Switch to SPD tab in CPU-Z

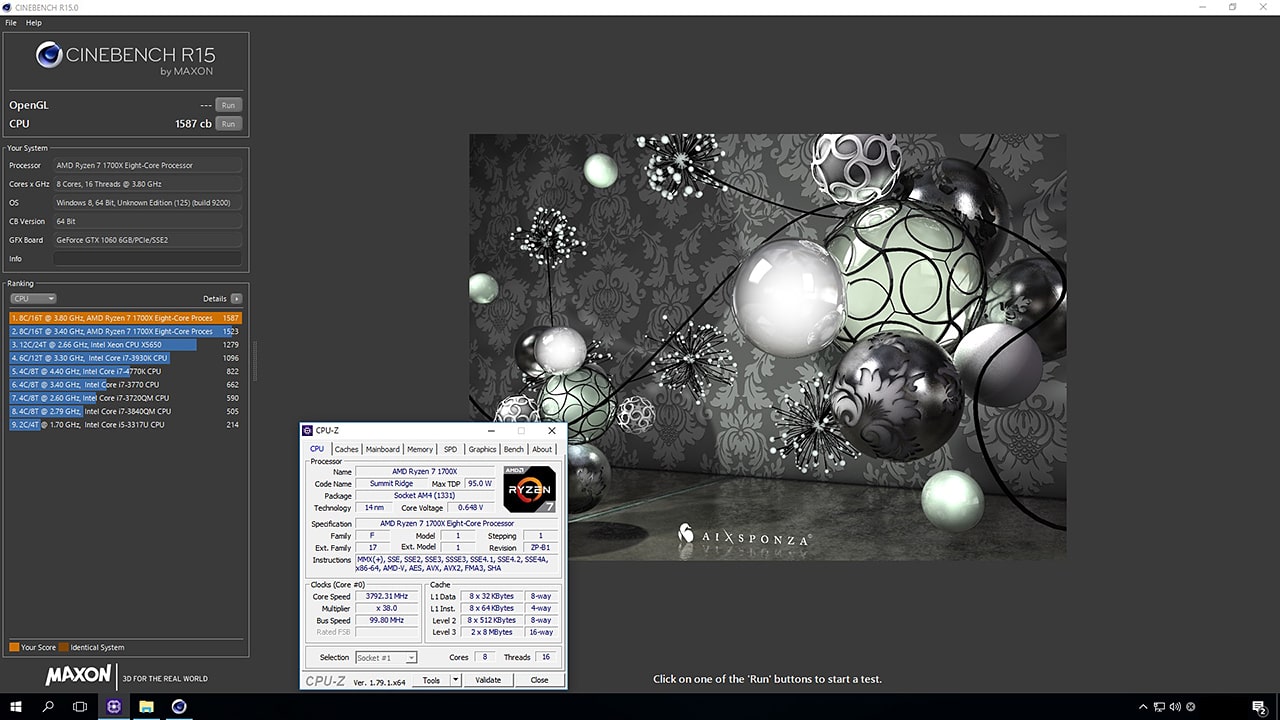click(x=450, y=450)
